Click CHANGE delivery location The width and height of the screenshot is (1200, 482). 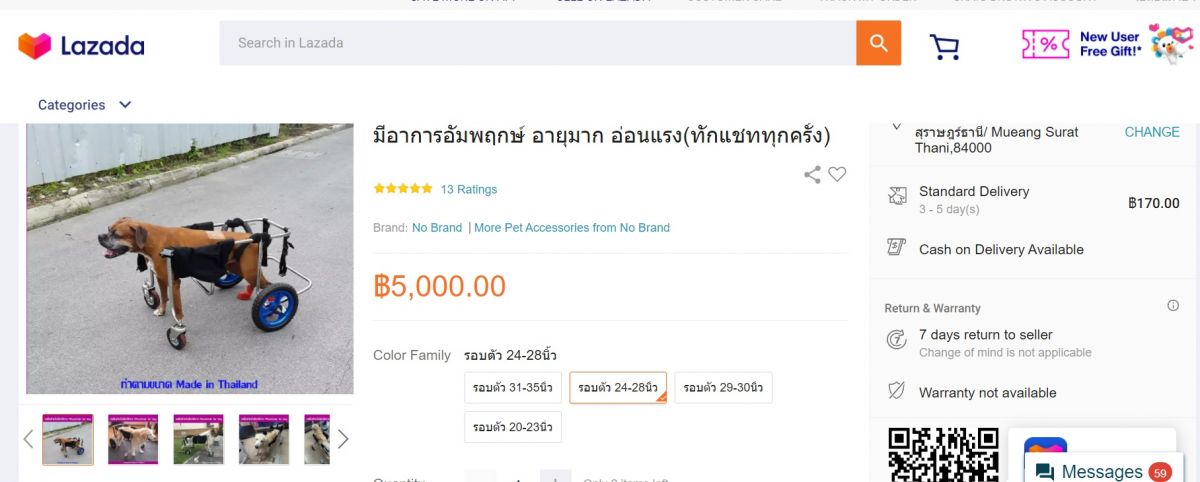click(1152, 132)
